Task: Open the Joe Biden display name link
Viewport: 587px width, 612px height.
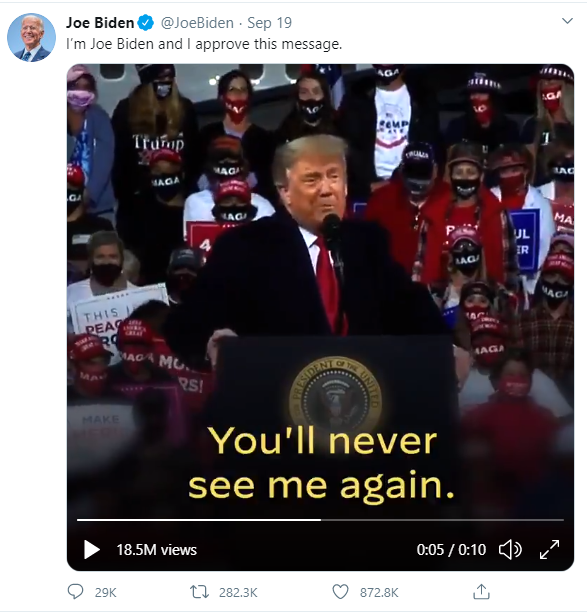Action: (100, 23)
